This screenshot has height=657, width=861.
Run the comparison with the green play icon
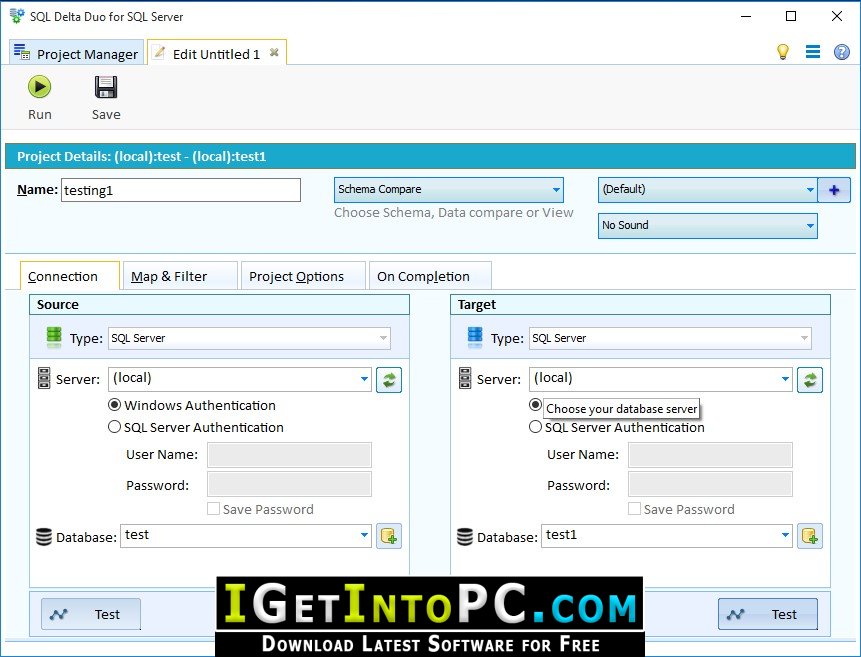[40, 87]
